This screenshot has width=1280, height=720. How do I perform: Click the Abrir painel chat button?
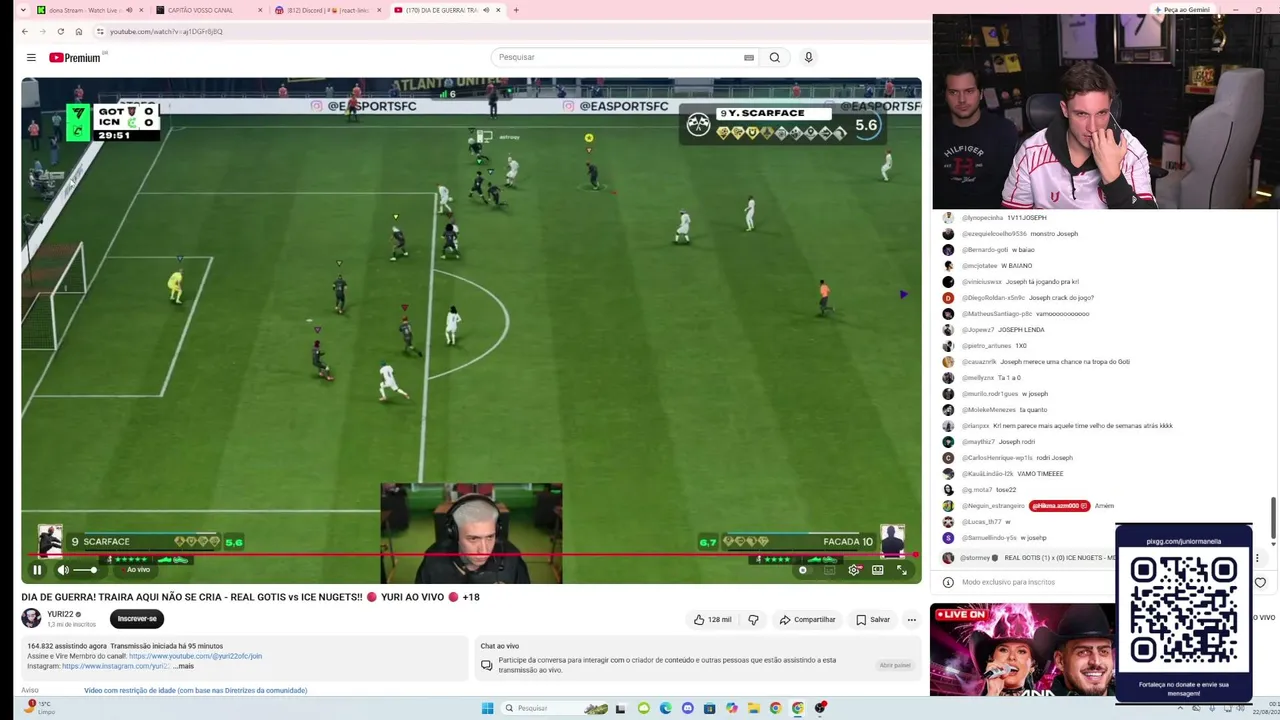[895, 665]
